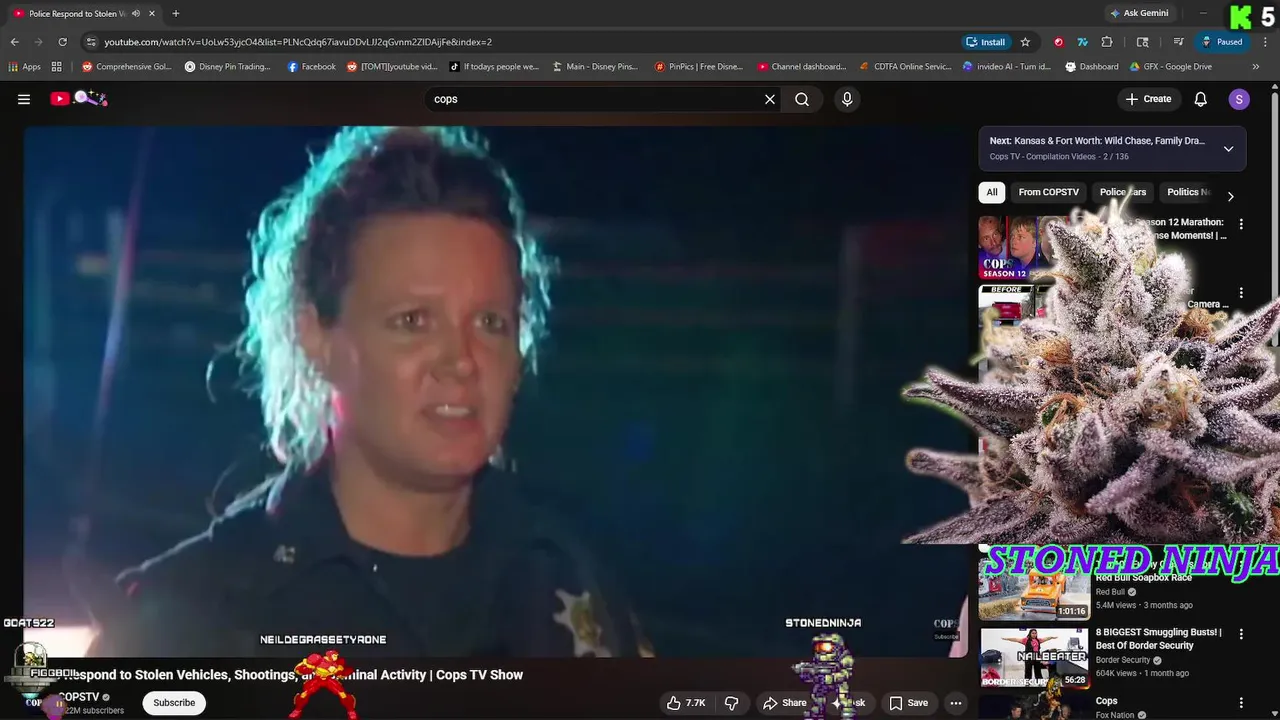
Task: Open the Comprehensive Gol... bookmark
Action: (127, 67)
